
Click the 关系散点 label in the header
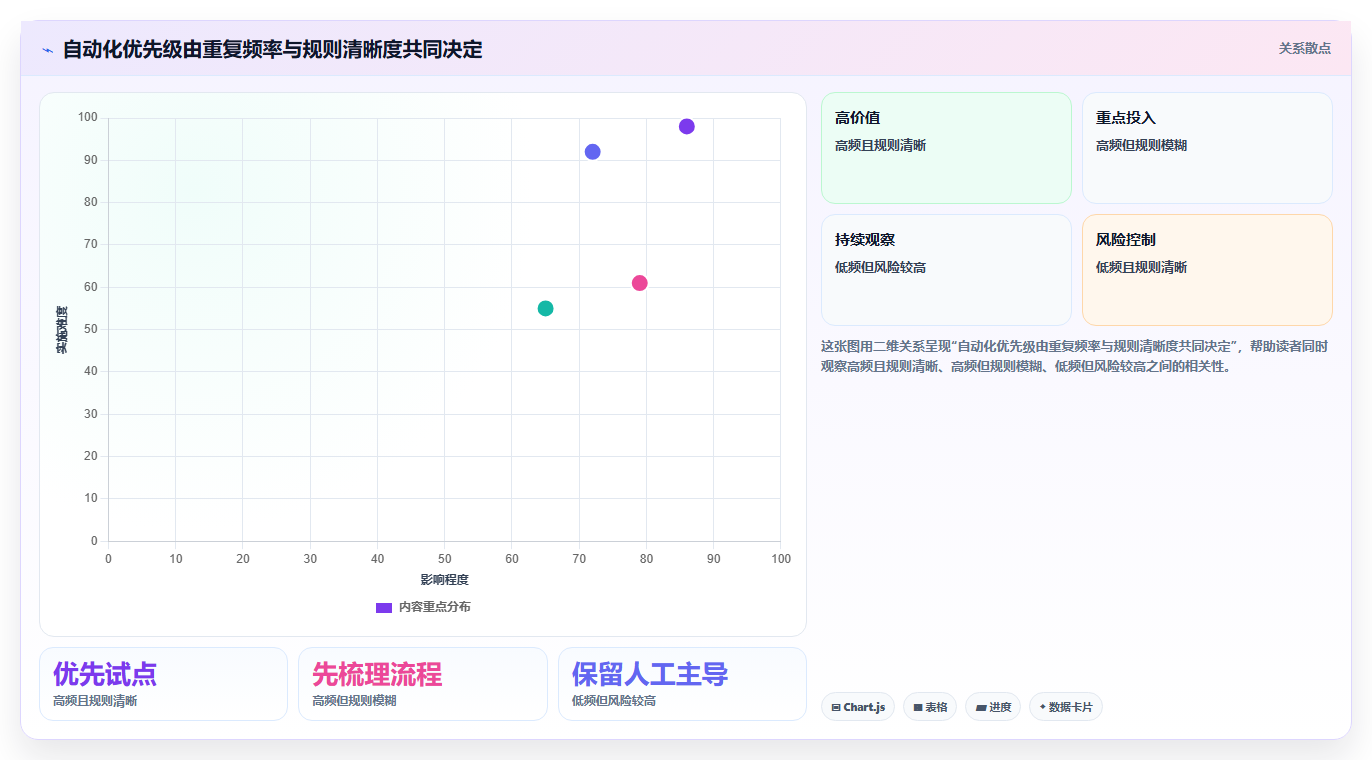coord(1305,48)
